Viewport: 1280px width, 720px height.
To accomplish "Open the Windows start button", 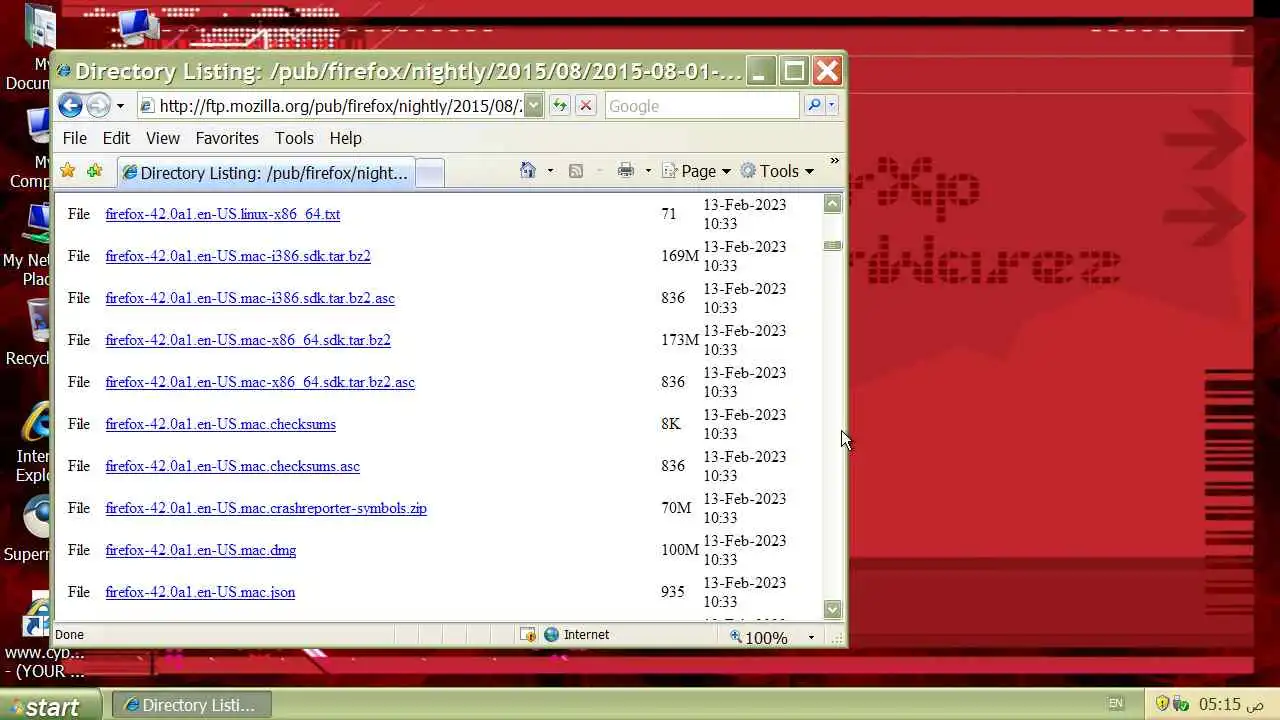I will coord(50,705).
